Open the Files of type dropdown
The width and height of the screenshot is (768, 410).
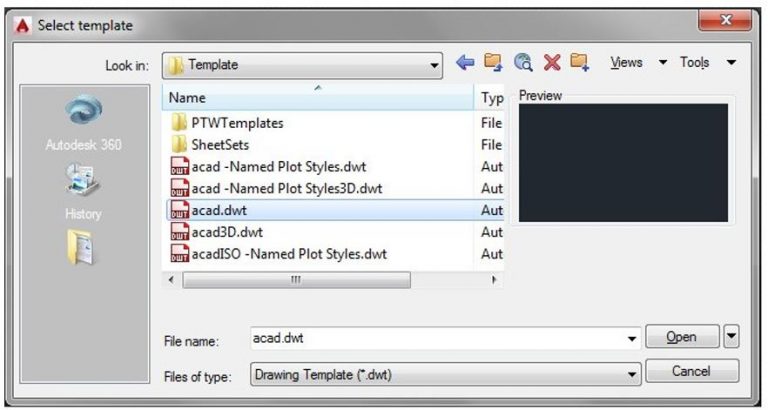tap(632, 374)
